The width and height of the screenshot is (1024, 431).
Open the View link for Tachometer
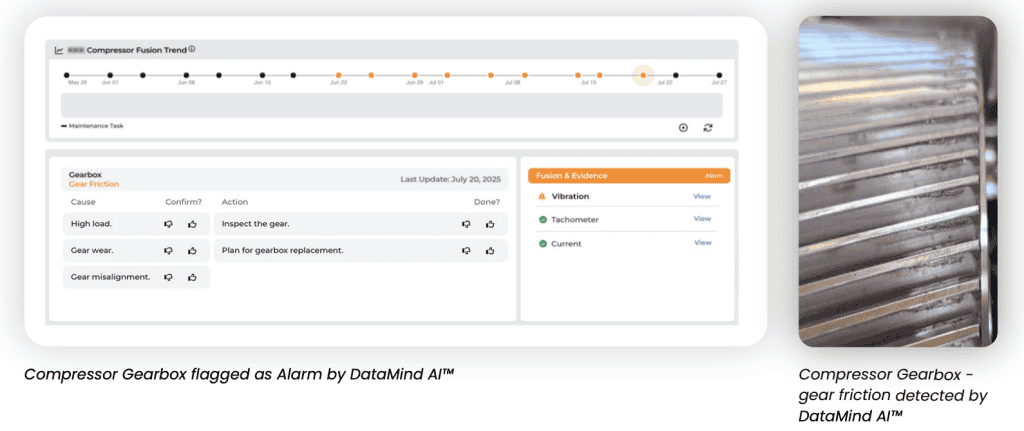(702, 219)
